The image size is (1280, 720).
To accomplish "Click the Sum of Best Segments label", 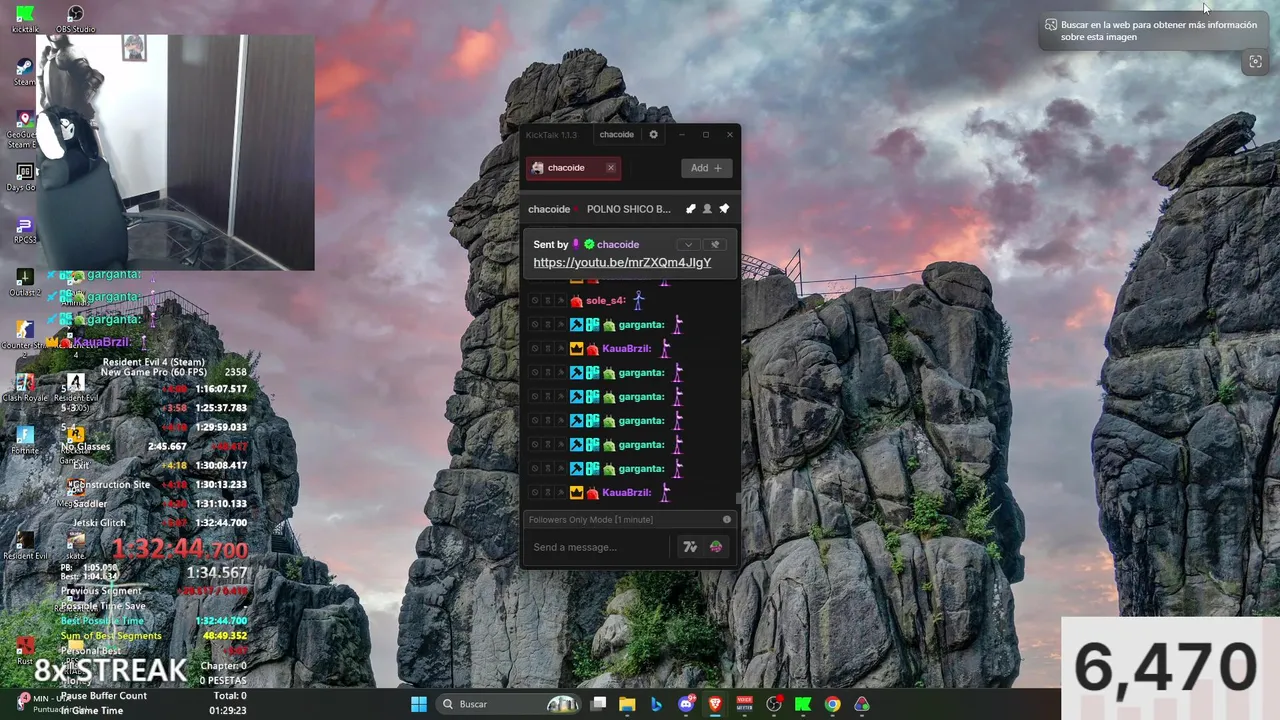I will [x=111, y=636].
